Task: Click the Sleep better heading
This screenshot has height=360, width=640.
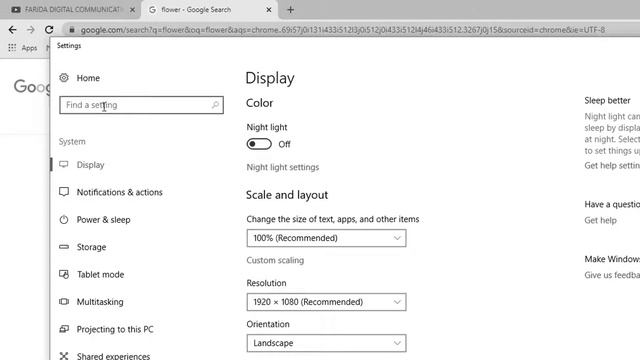Action: 607,100
